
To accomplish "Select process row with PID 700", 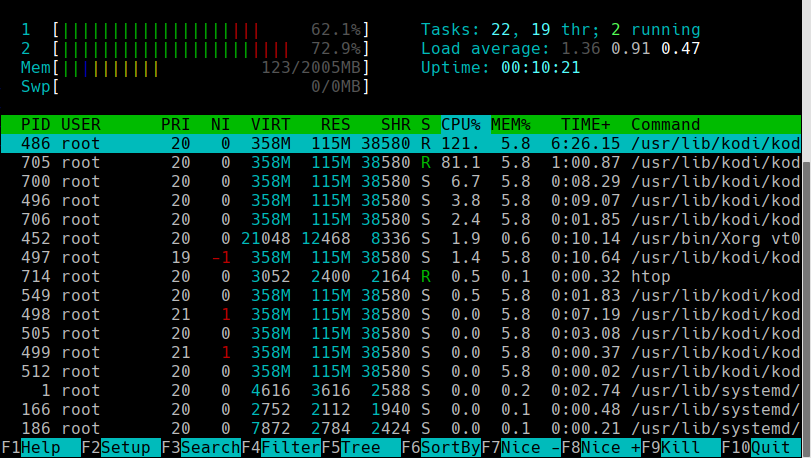I will point(401,181).
